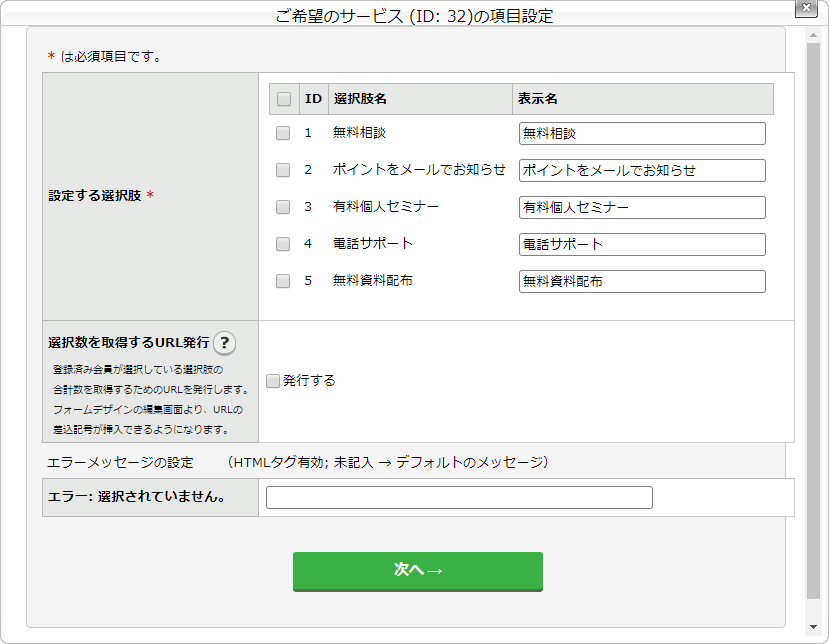Toggle the select-all checkbox in the table header
This screenshot has width=829, height=644.
pyautogui.click(x=284, y=99)
